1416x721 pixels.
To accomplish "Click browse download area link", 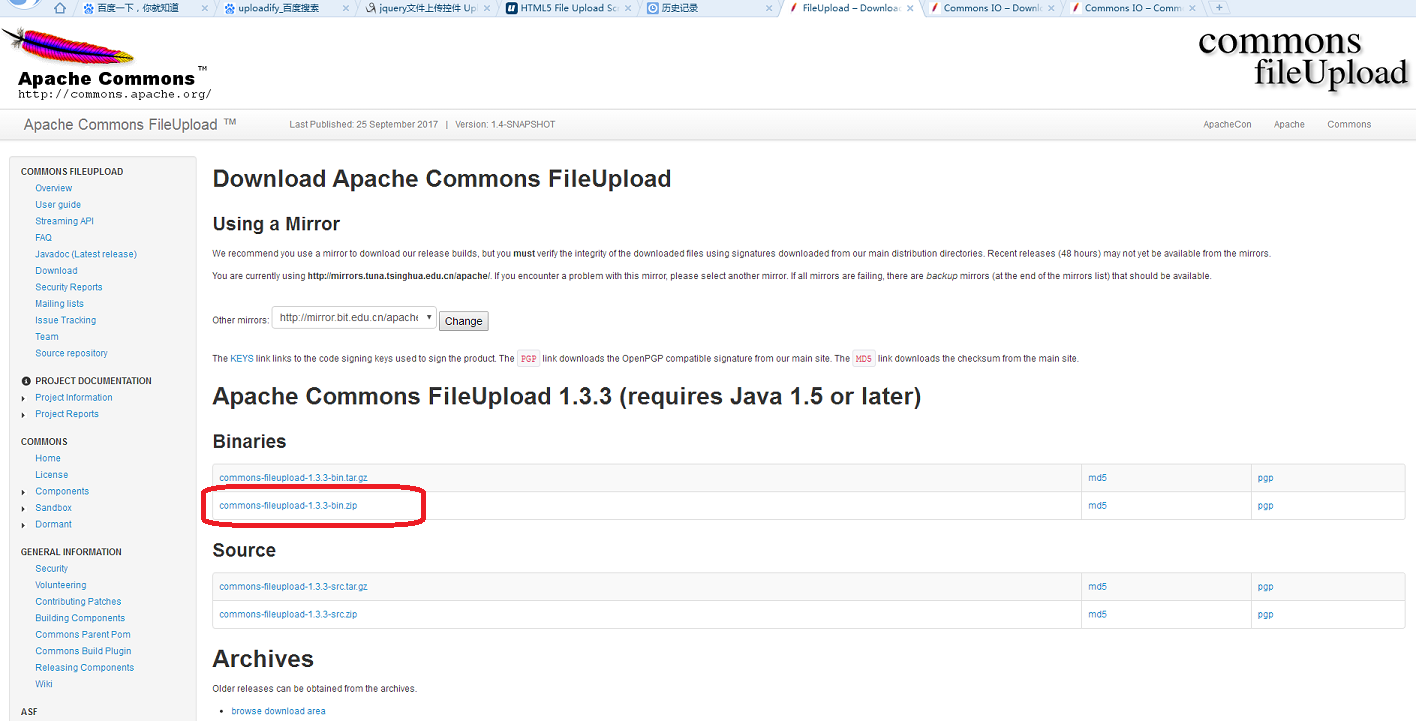I will pos(278,711).
